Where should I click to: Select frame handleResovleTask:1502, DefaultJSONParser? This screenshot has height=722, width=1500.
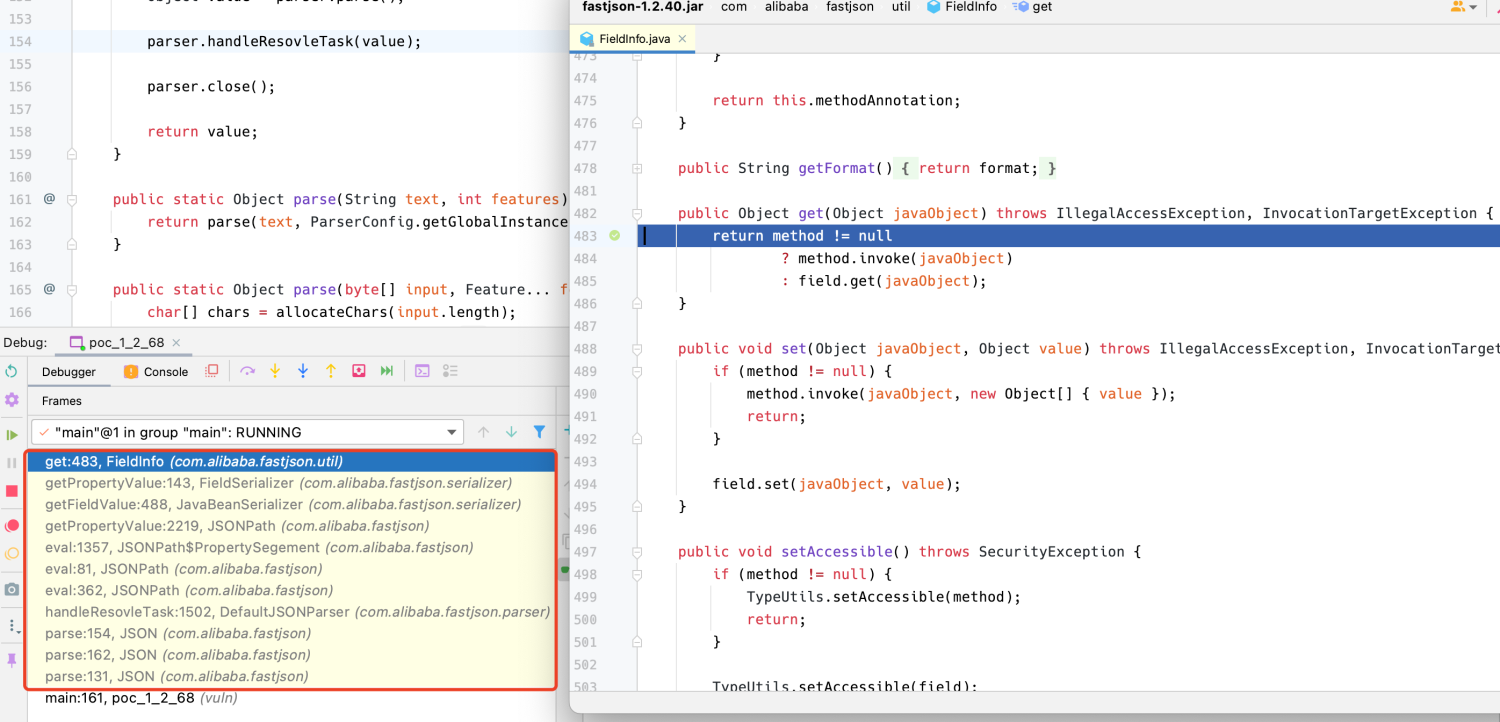point(290,612)
